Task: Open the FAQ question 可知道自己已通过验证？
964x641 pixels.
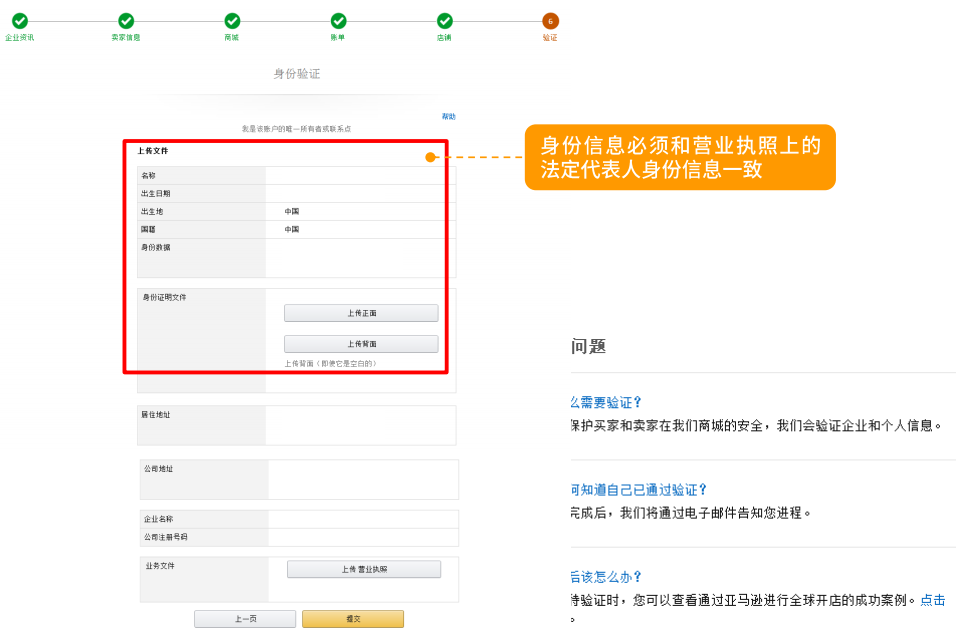Action: point(639,490)
